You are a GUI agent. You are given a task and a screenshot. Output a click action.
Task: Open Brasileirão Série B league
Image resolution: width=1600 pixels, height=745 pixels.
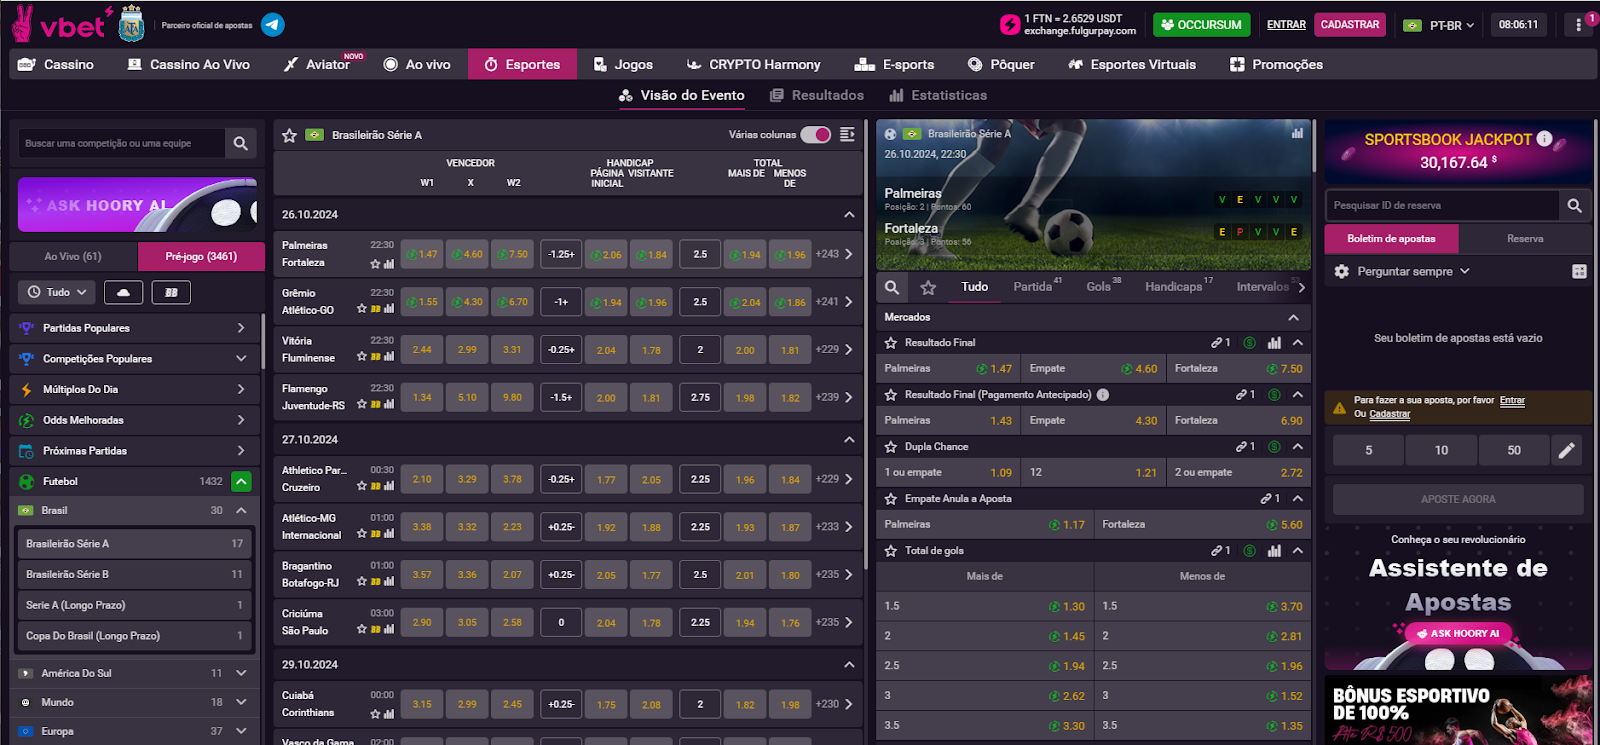coord(134,574)
